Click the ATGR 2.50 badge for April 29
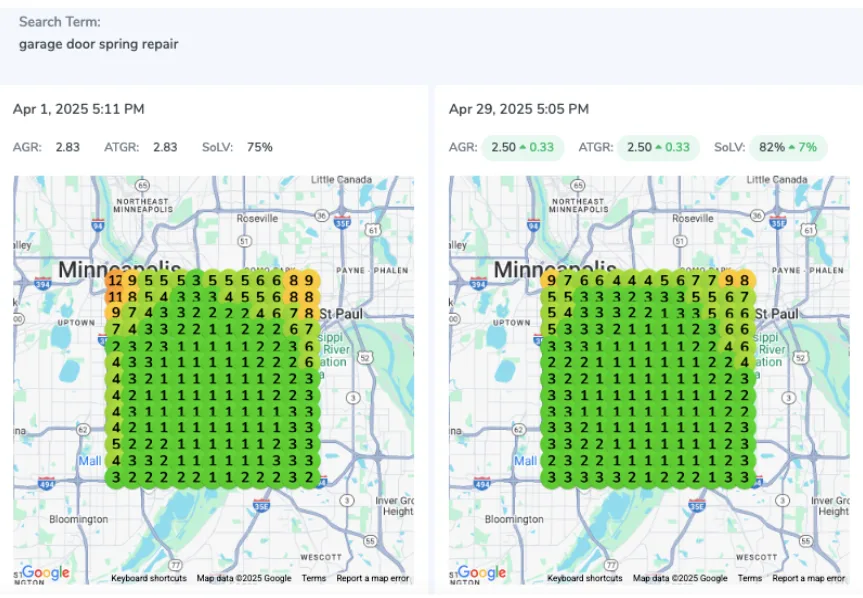863x598 pixels. [x=657, y=147]
